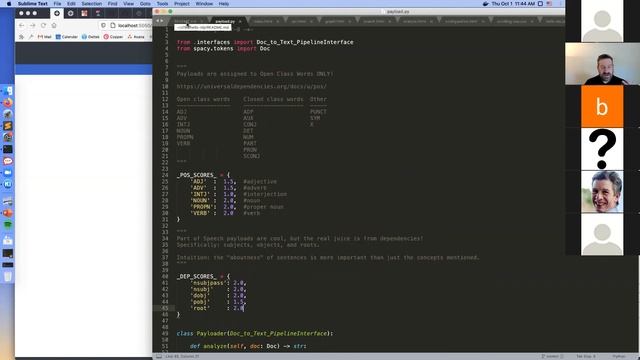The height and width of the screenshot is (360, 640).
Task: Click line number 24 in the gutter
Action: coord(165,175)
